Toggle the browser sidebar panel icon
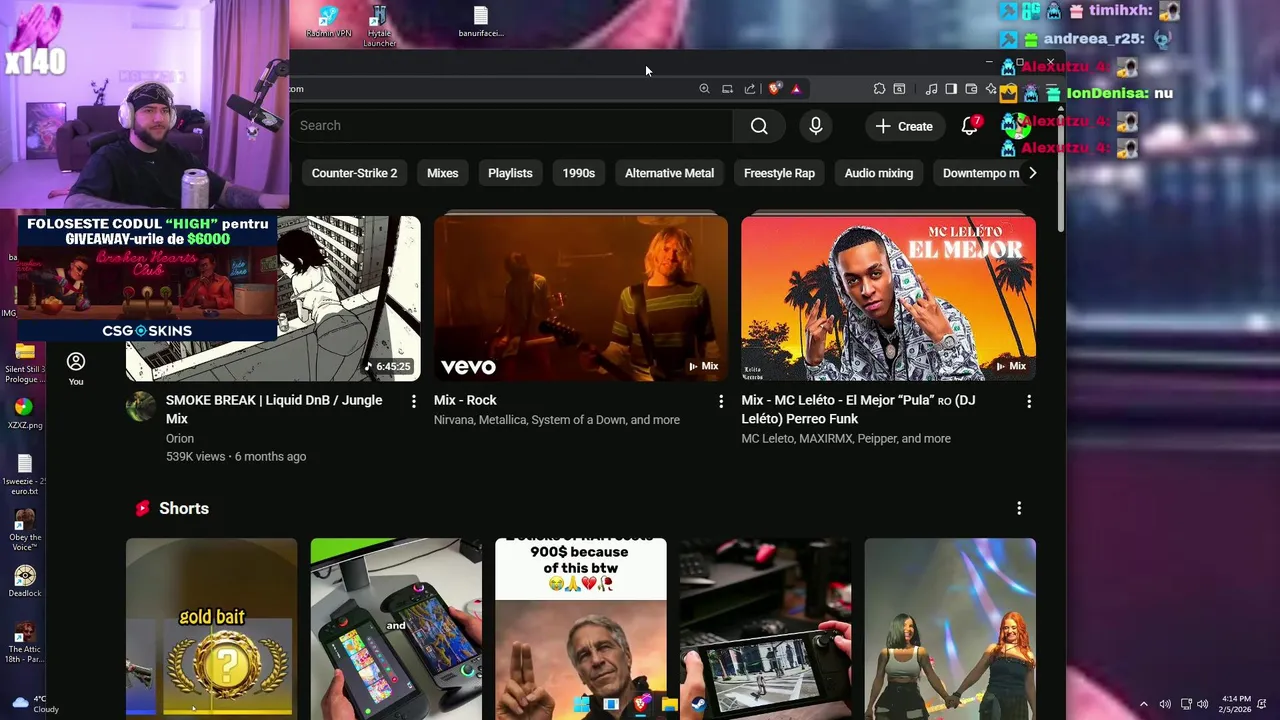 pos(951,89)
